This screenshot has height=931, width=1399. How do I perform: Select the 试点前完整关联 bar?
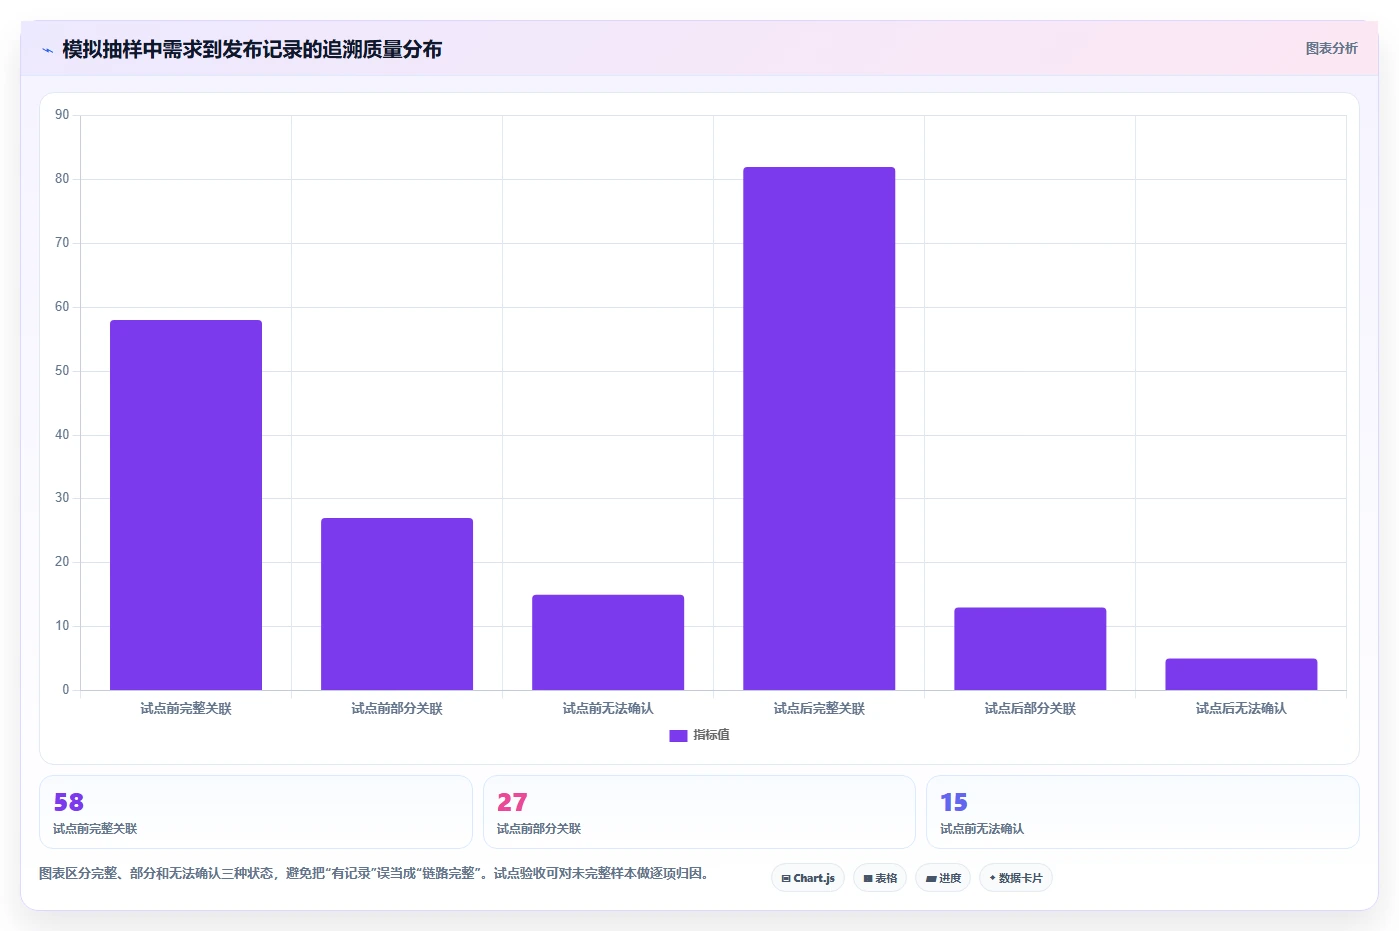tap(186, 505)
